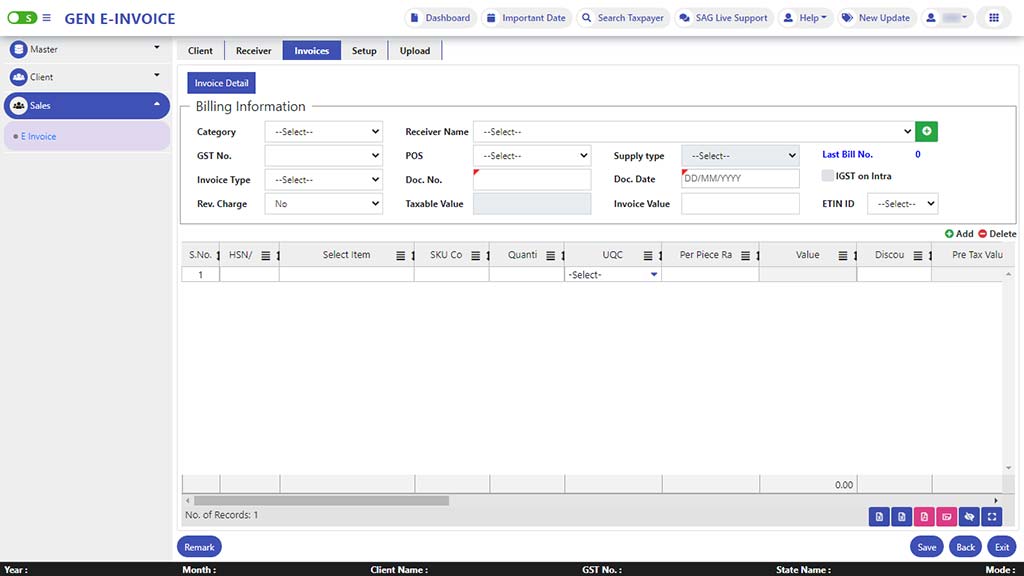Click the hamburger menu icon beside the logo
Image resolution: width=1024 pixels, height=576 pixels.
coord(46,18)
